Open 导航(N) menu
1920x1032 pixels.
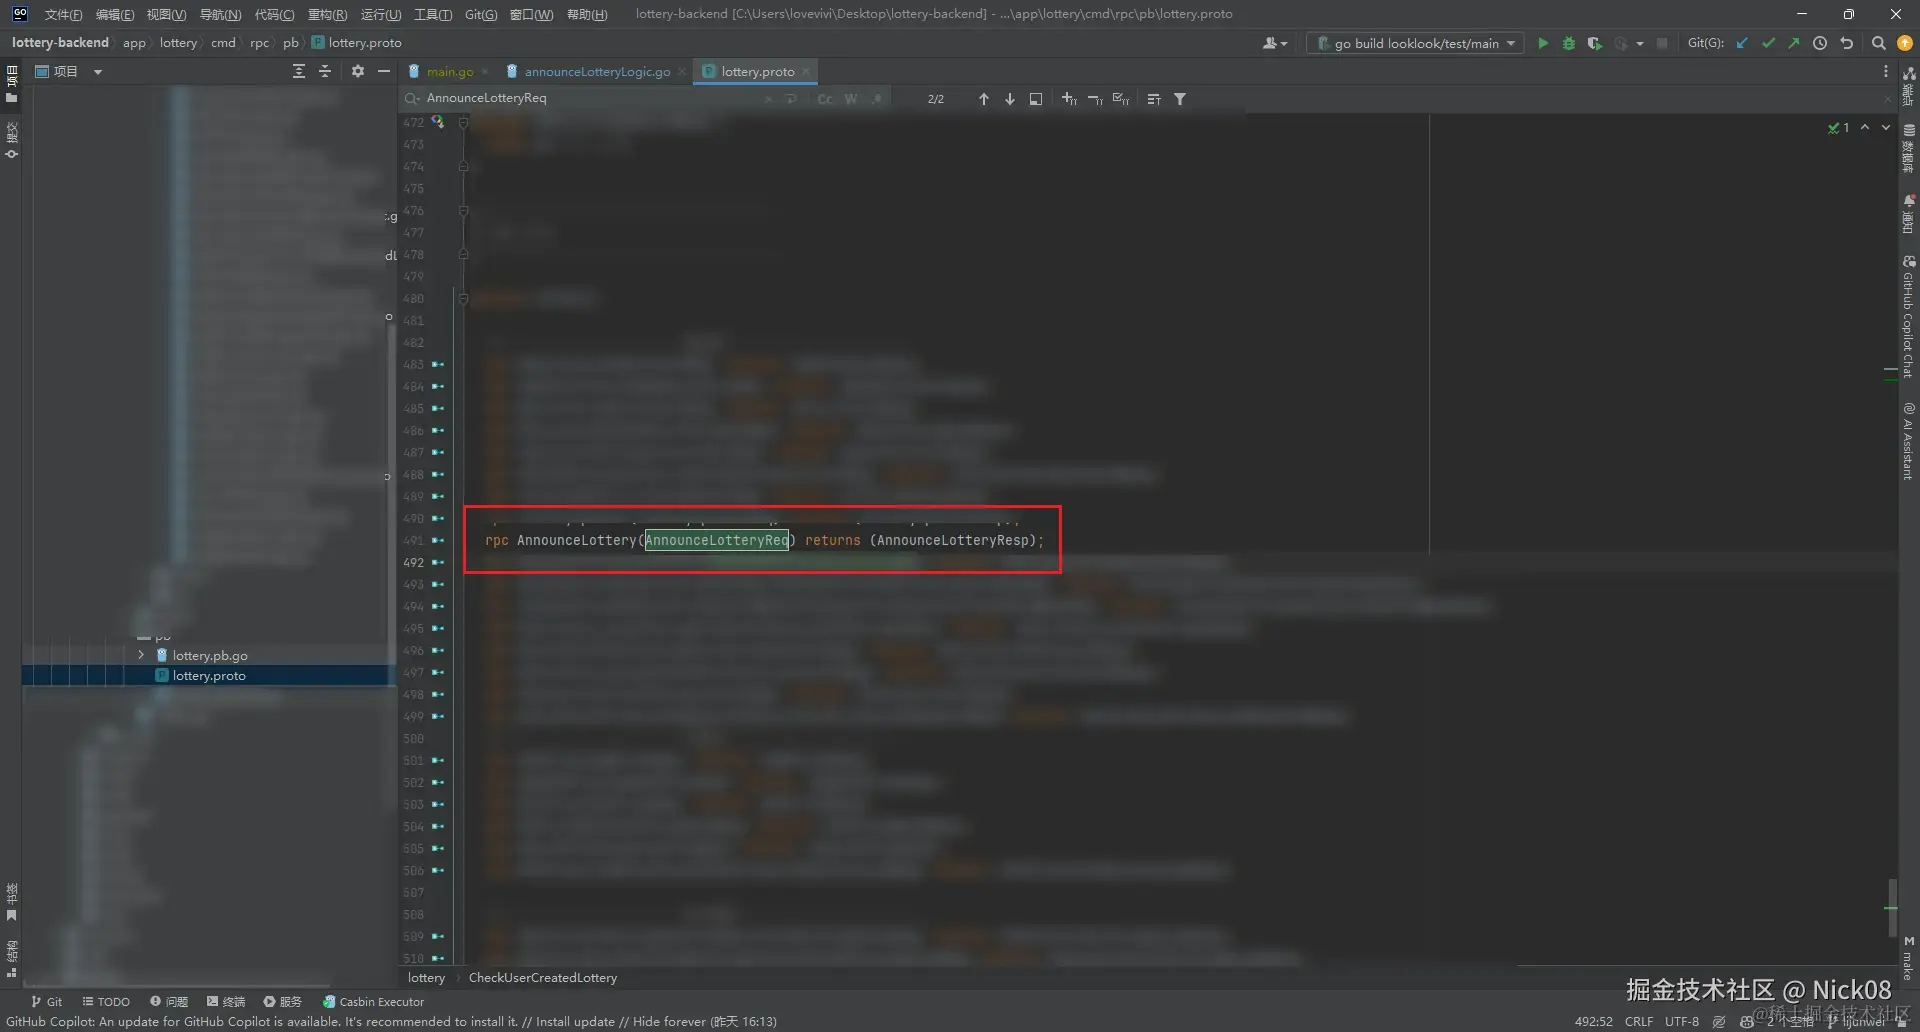coord(220,14)
